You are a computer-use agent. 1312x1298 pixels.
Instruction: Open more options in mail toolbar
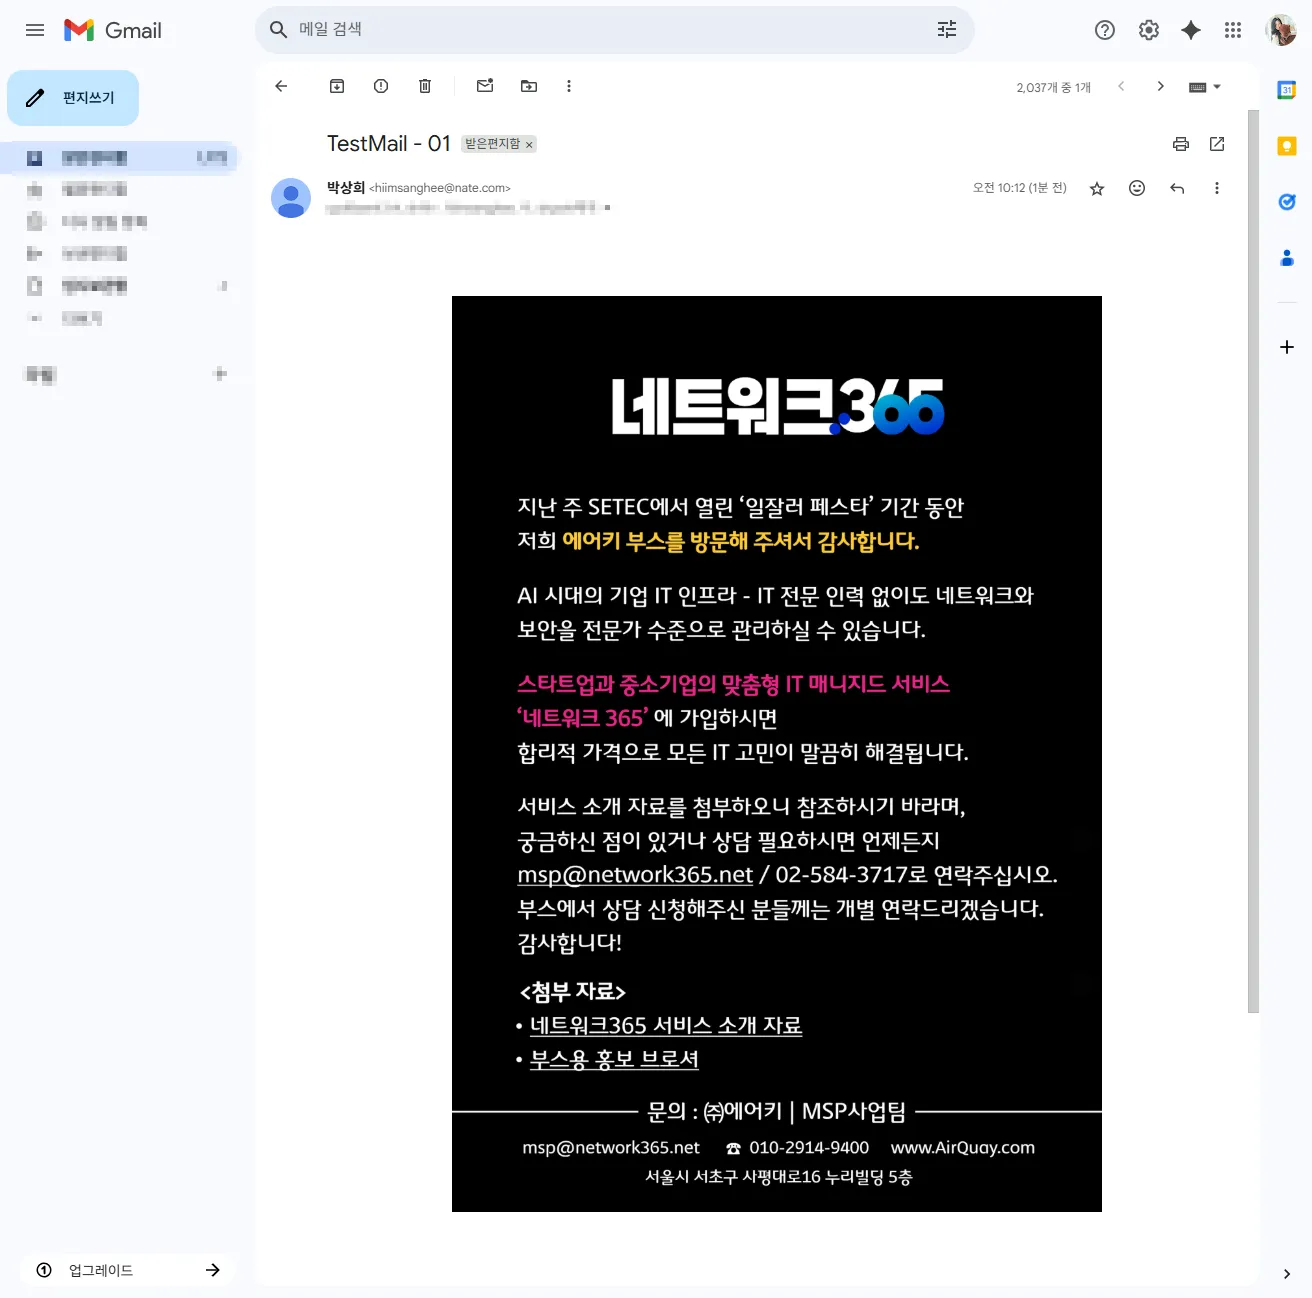click(569, 86)
